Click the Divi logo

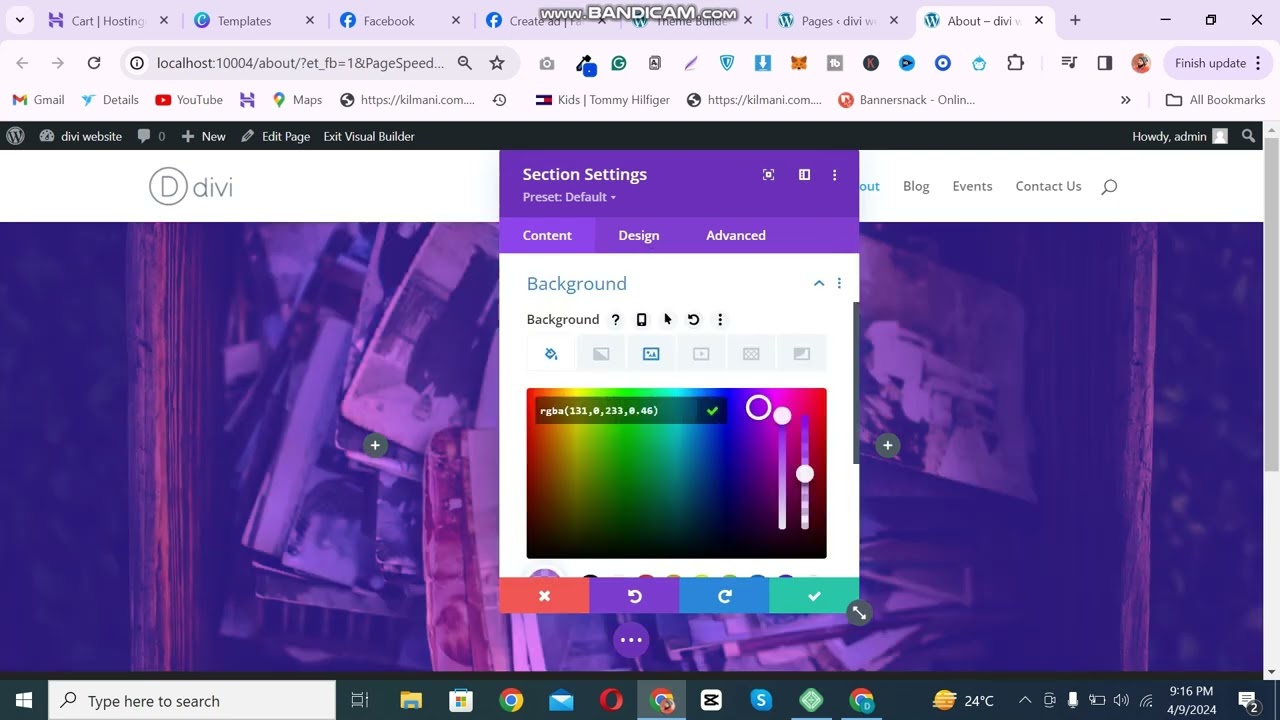191,187
